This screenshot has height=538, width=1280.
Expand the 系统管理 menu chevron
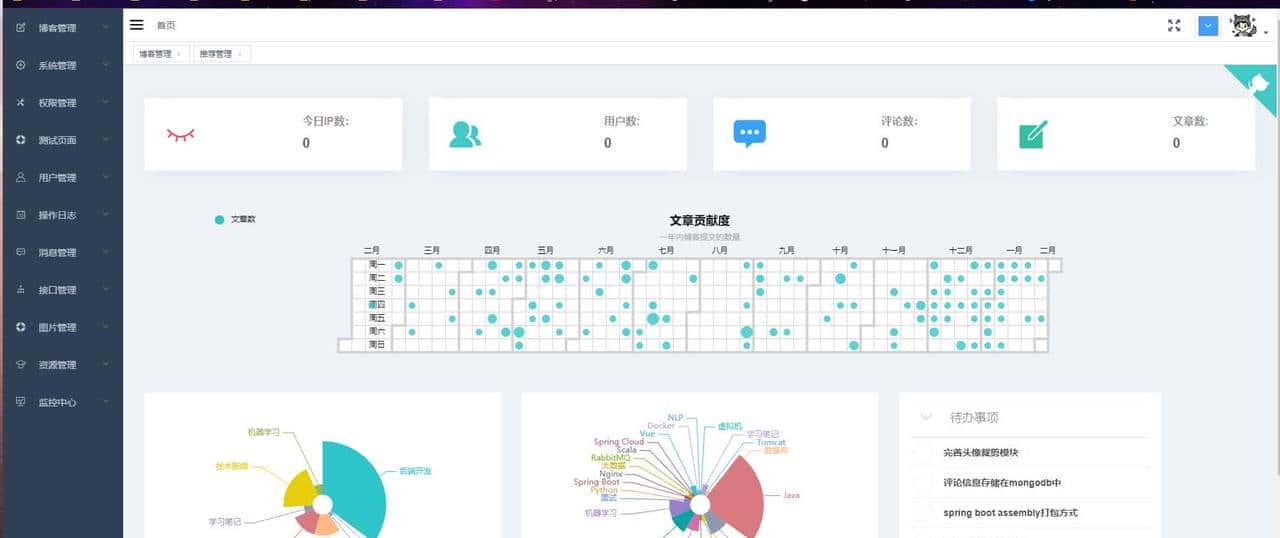click(x=105, y=65)
